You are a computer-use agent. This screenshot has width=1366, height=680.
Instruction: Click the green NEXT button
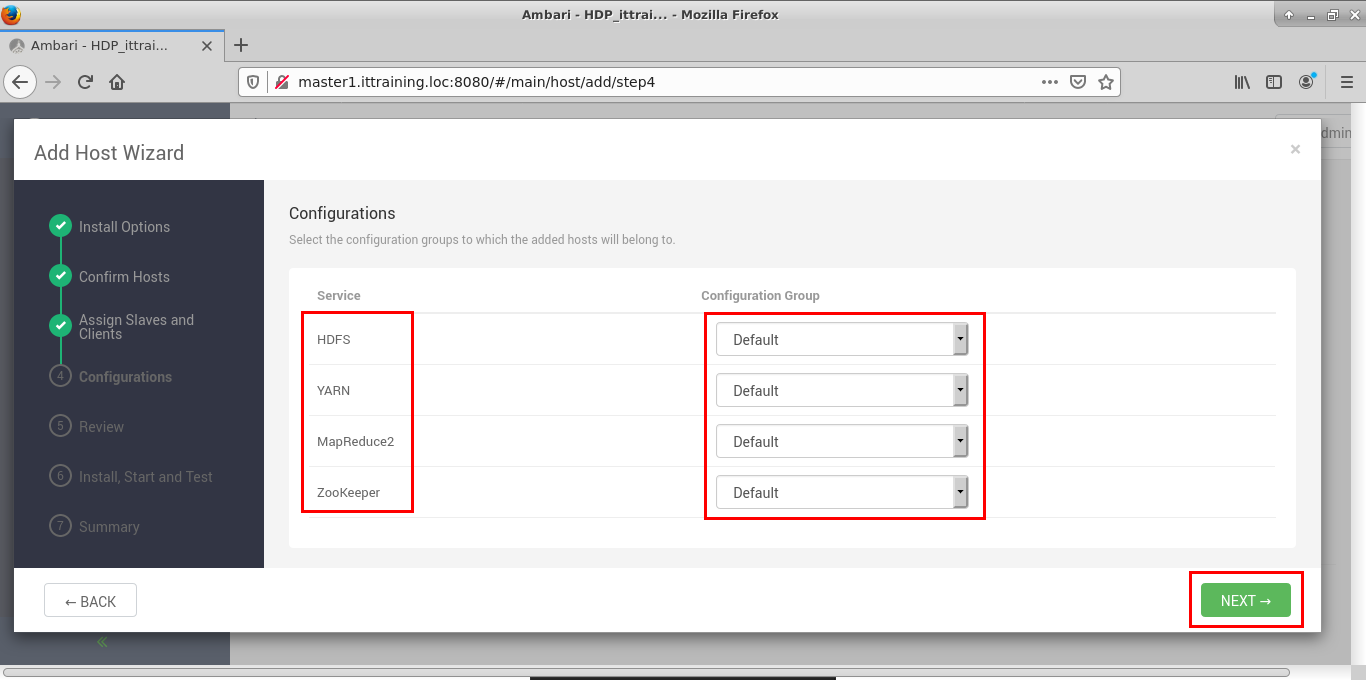1245,601
